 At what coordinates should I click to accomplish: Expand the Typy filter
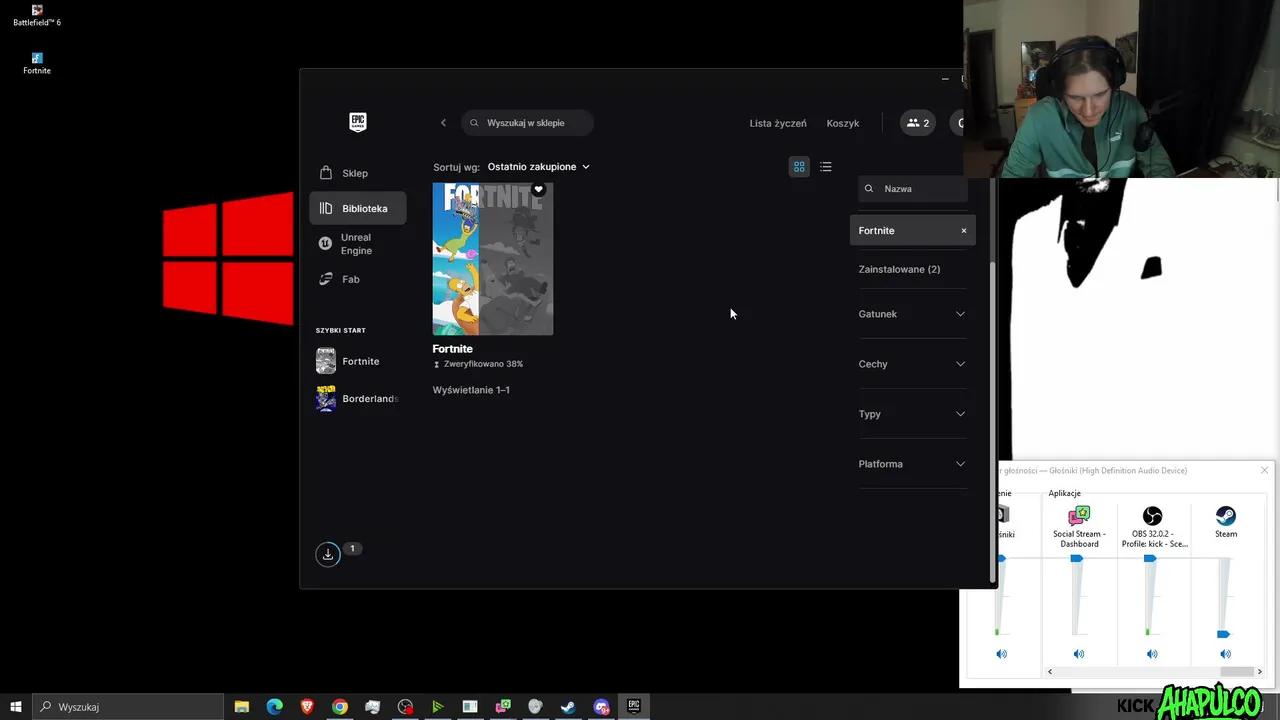tap(912, 414)
